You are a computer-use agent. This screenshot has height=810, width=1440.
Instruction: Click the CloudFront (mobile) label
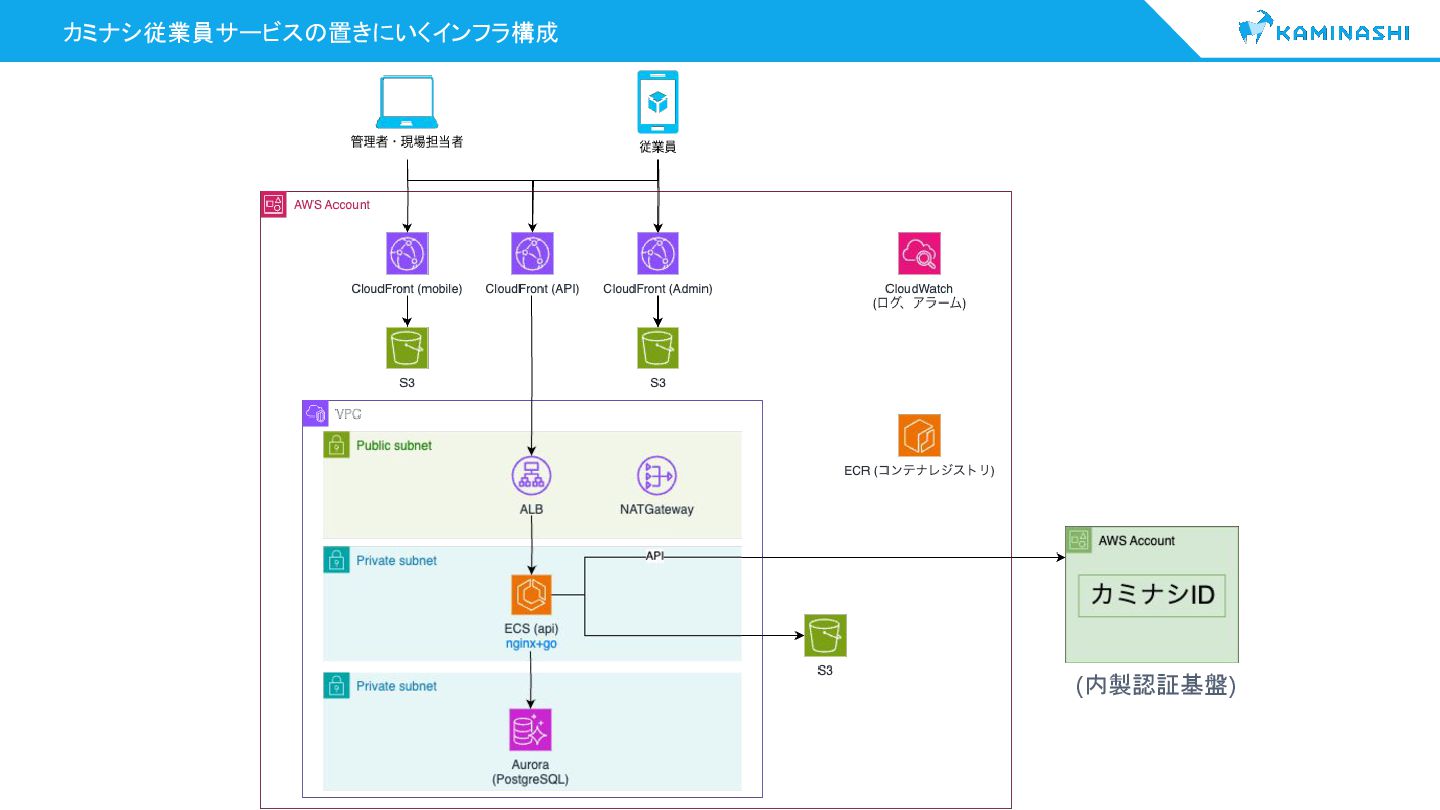(x=407, y=289)
